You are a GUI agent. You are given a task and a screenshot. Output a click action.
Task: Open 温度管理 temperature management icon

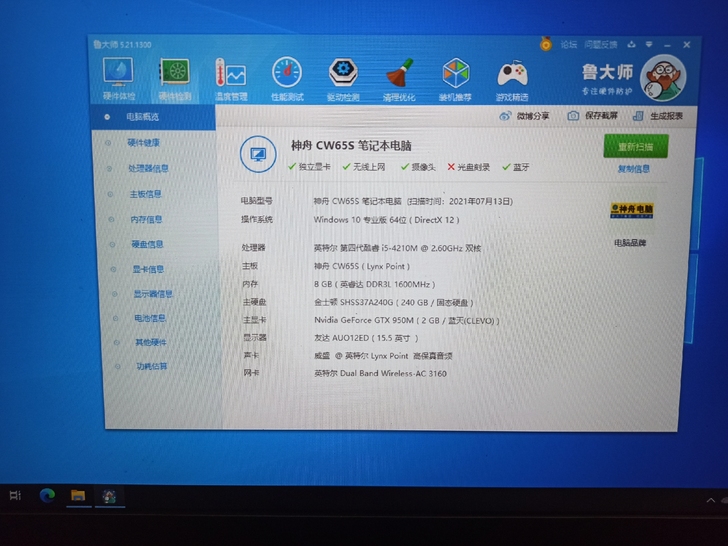click(x=231, y=78)
